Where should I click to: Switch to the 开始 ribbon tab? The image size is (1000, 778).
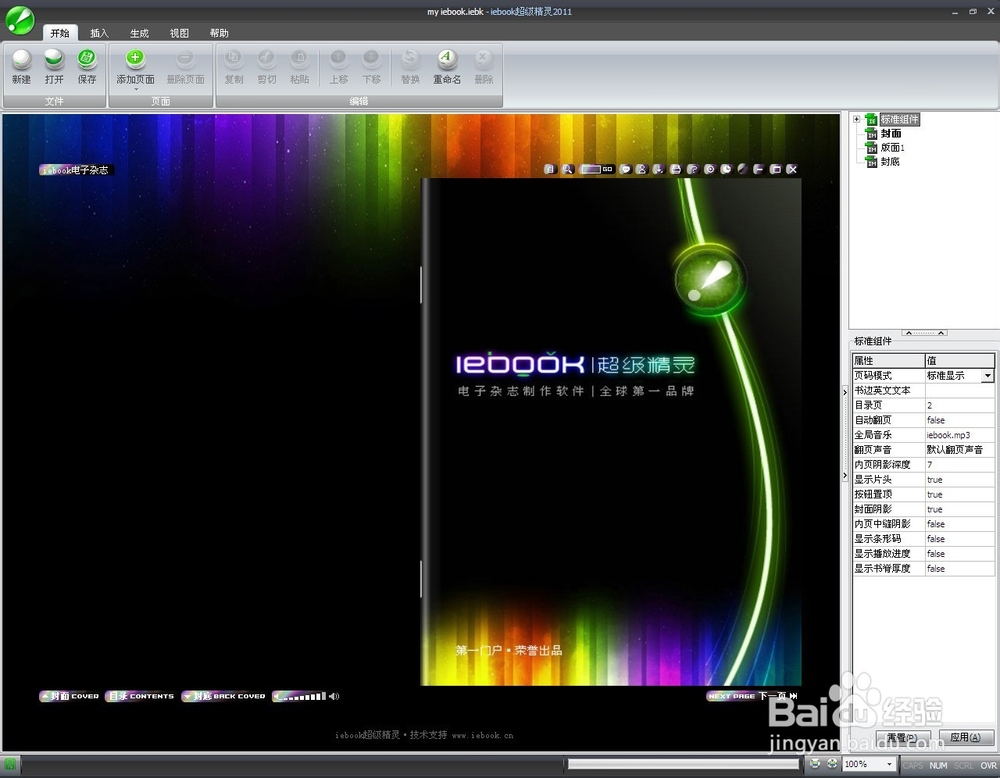pos(60,33)
